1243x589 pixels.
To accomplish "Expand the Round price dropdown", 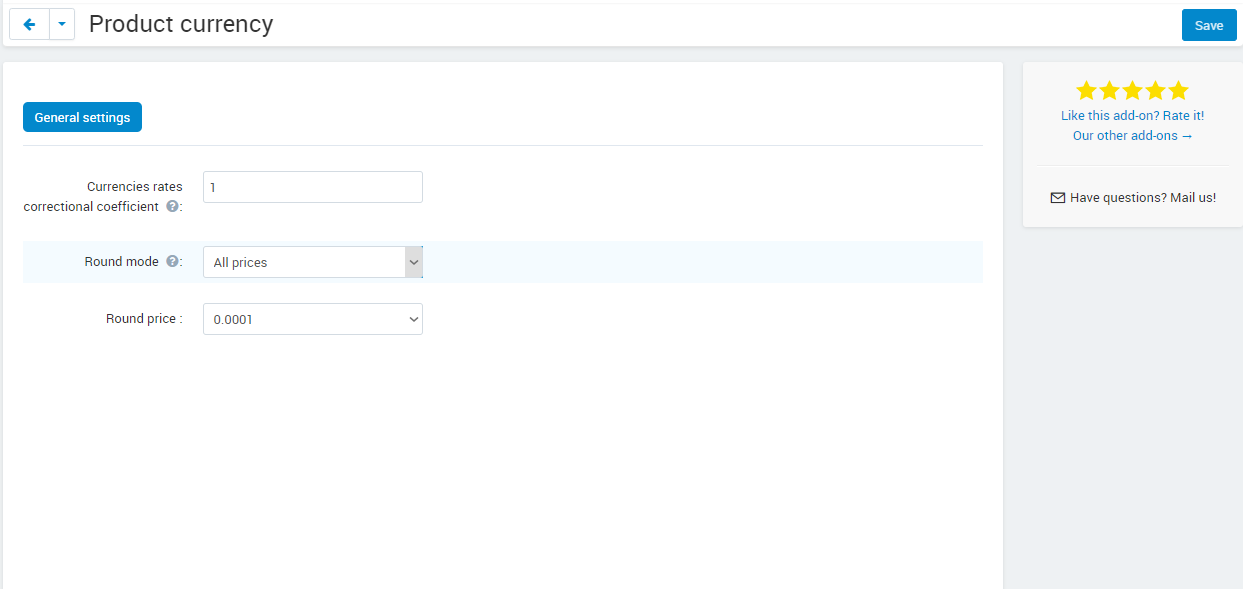I will tap(313, 319).
